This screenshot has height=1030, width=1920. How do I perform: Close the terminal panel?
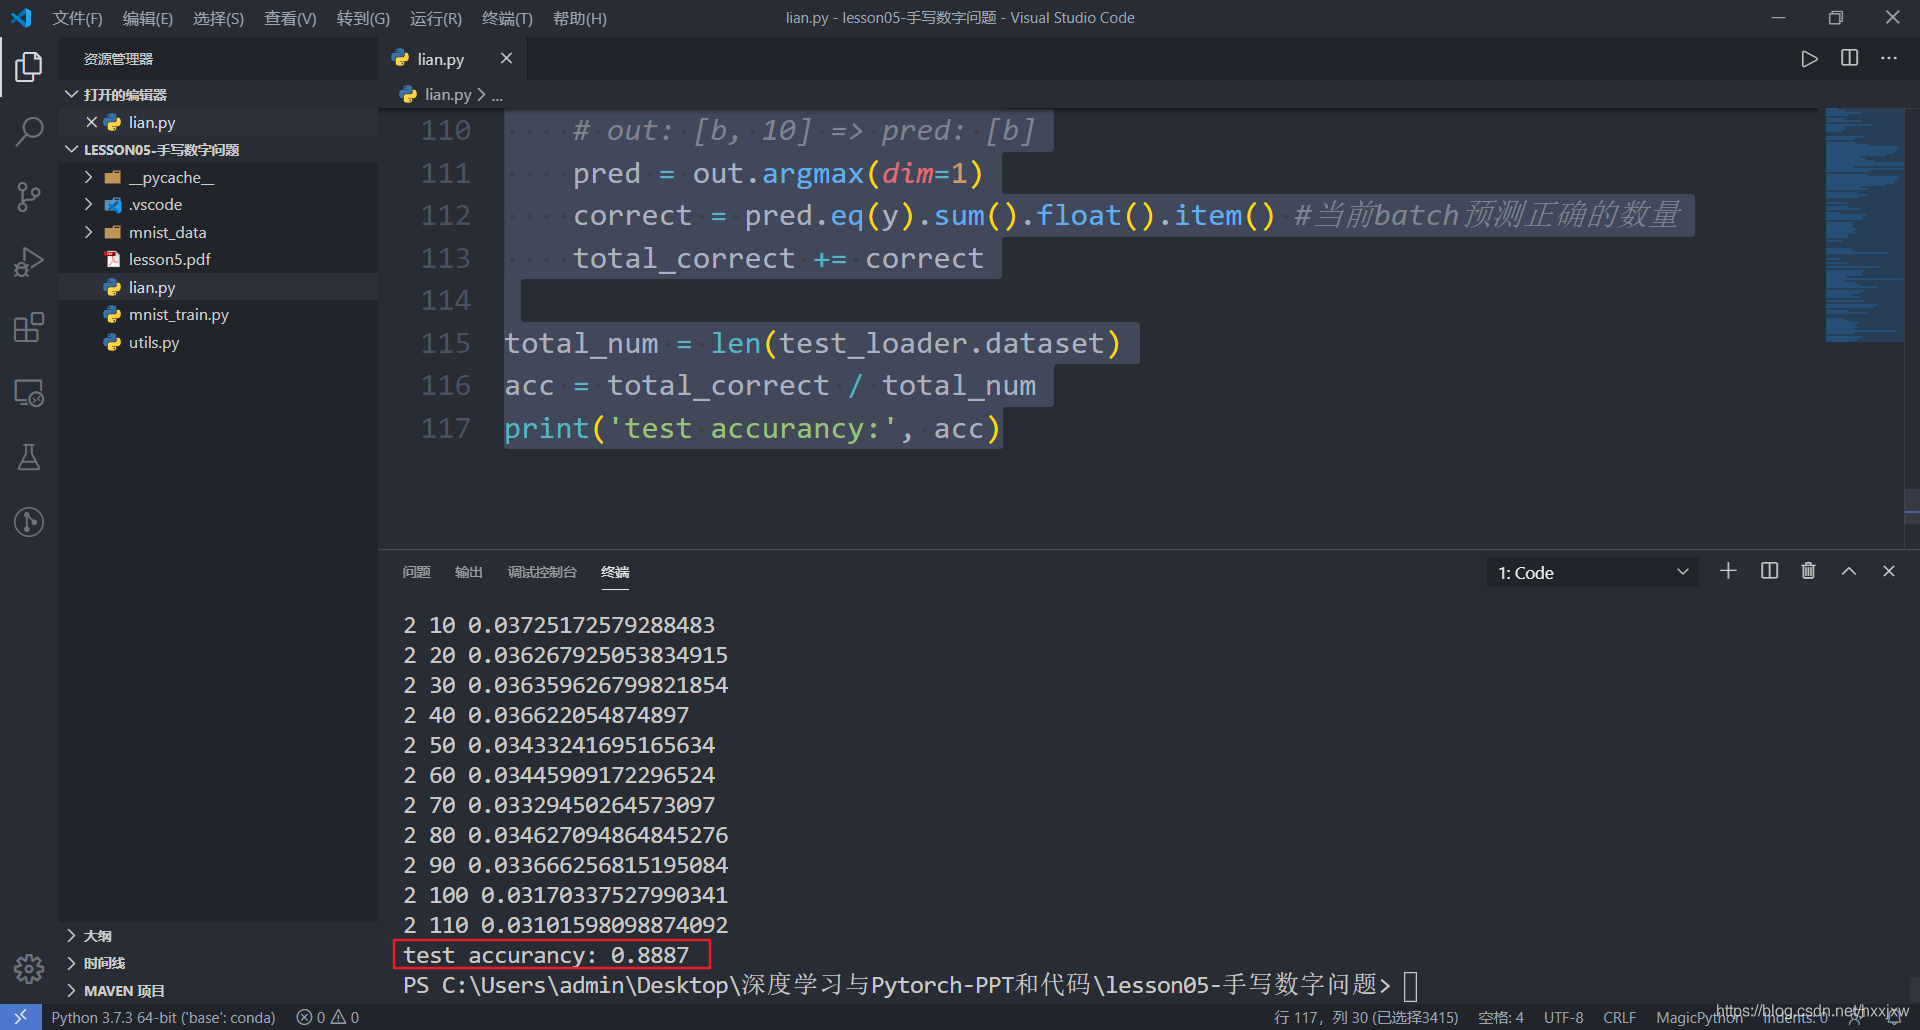[x=1889, y=571]
